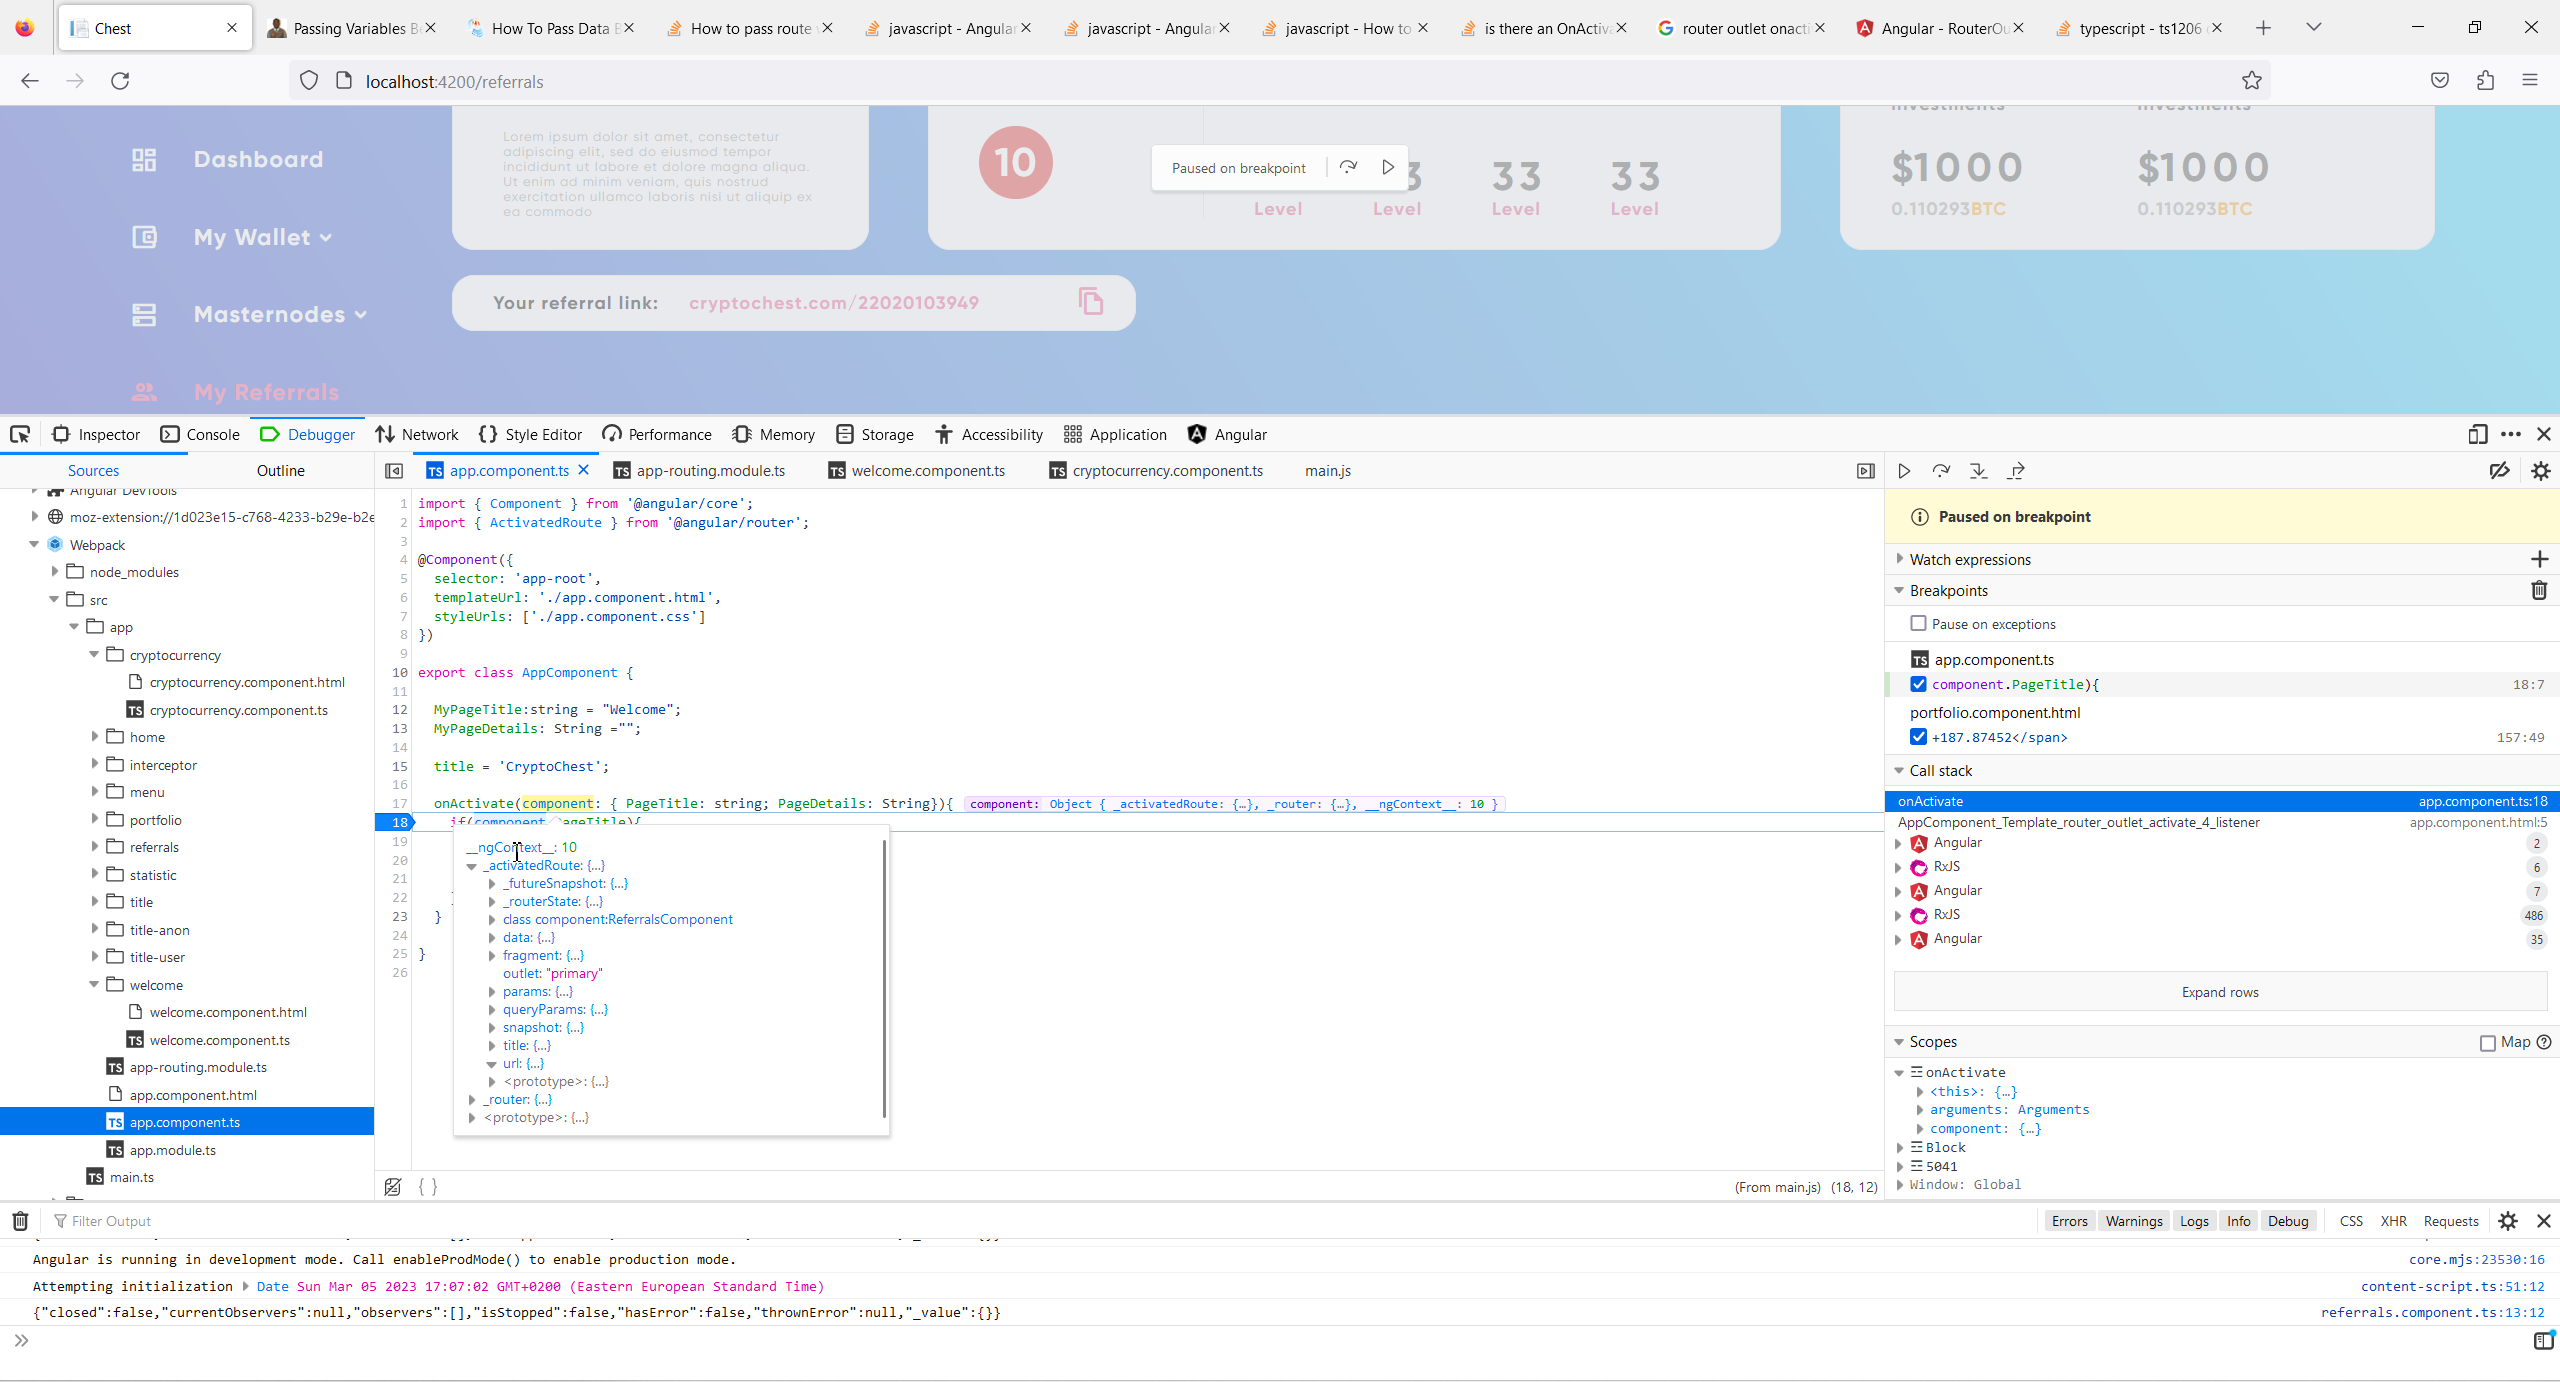Image resolution: width=2560 pixels, height=1382 pixels.
Task: Expand the _router property in preview popup
Action: tap(472, 1099)
